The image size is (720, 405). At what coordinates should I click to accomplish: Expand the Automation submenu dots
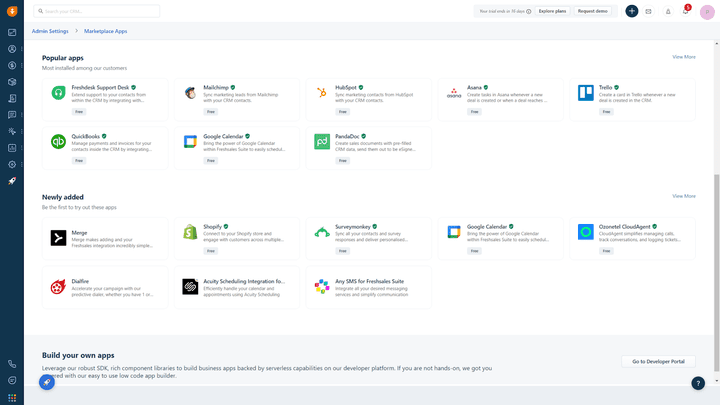22,131
